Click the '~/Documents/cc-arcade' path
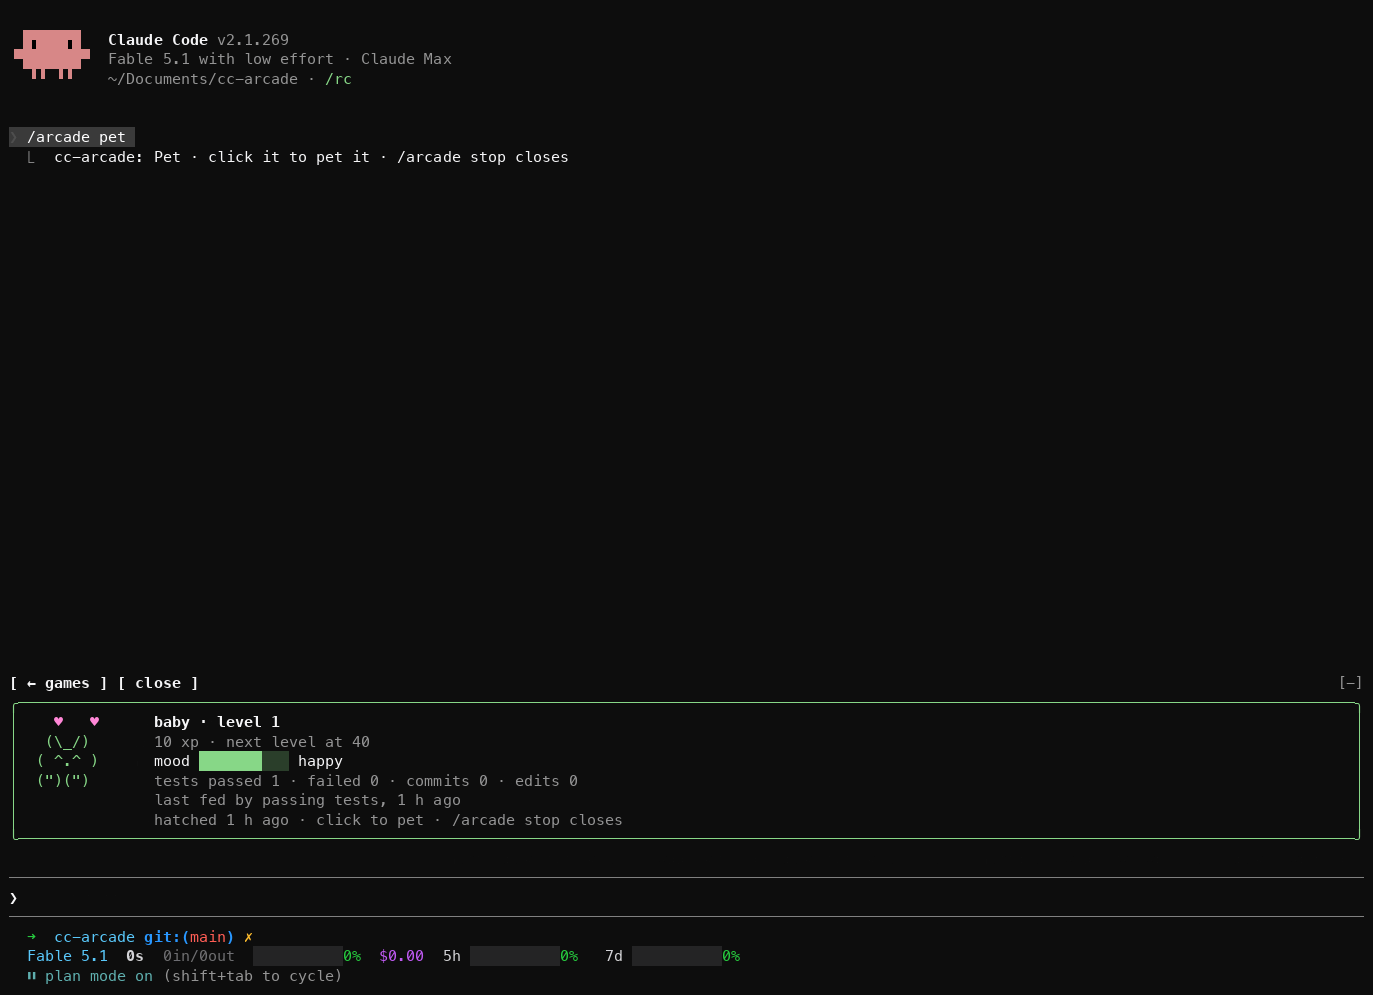 [x=203, y=79]
